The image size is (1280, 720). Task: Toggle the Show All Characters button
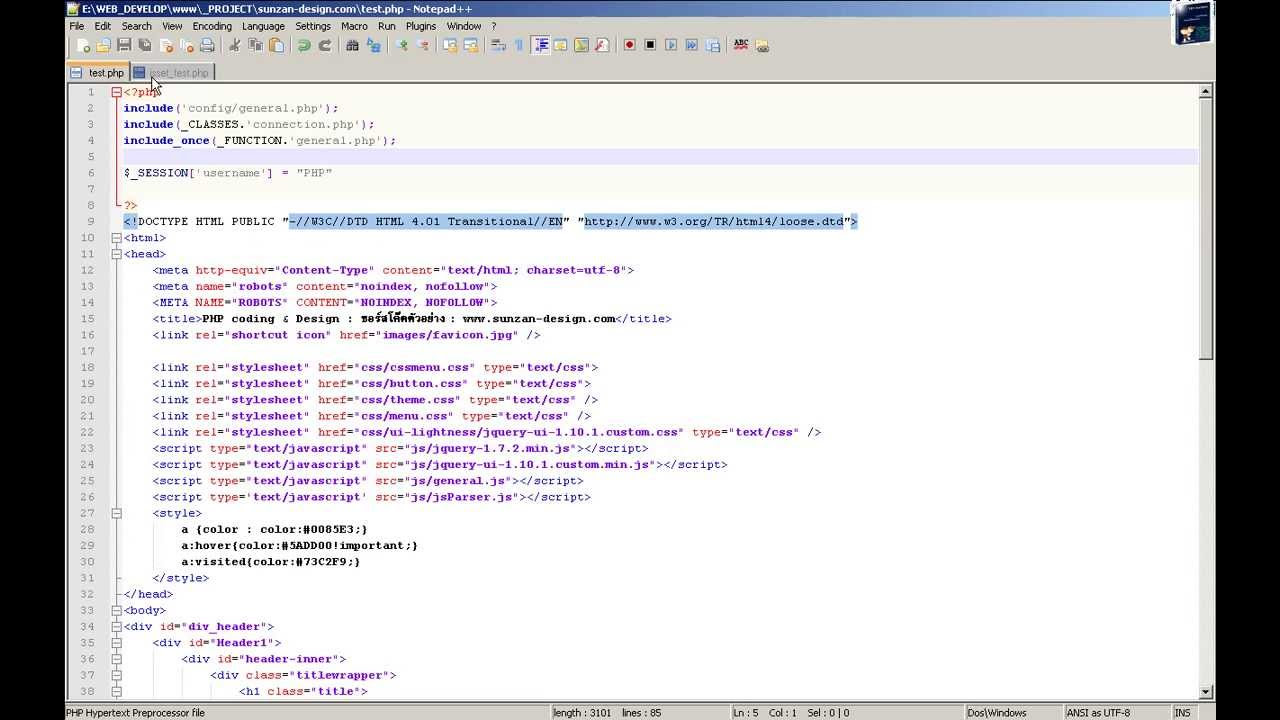pyautogui.click(x=519, y=45)
